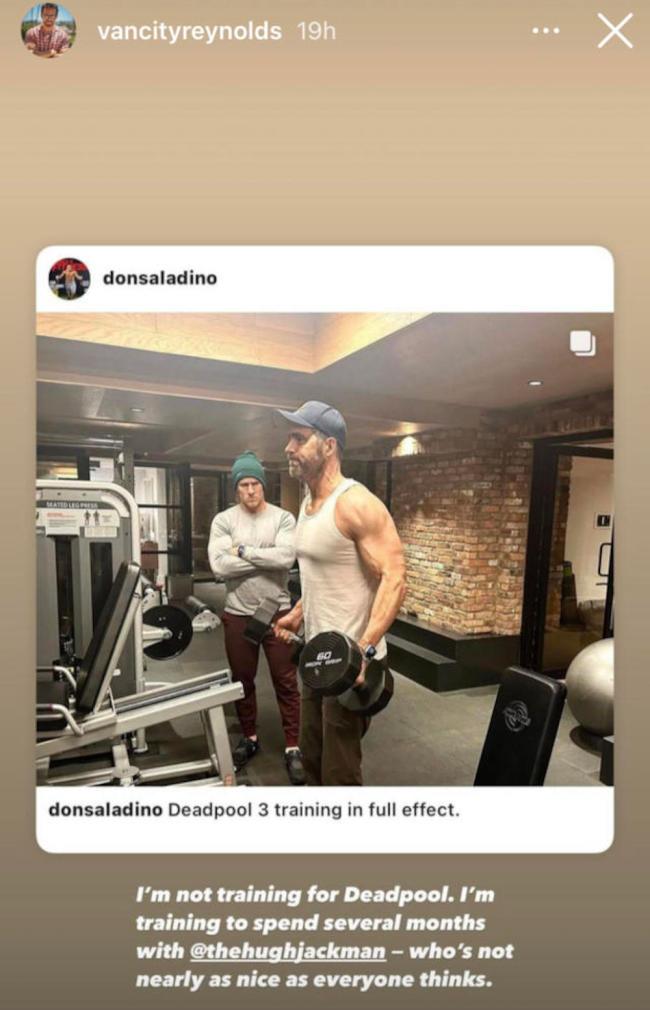Tap the black weight bench backrest
The height and width of the screenshot is (1010, 650).
click(x=521, y=726)
